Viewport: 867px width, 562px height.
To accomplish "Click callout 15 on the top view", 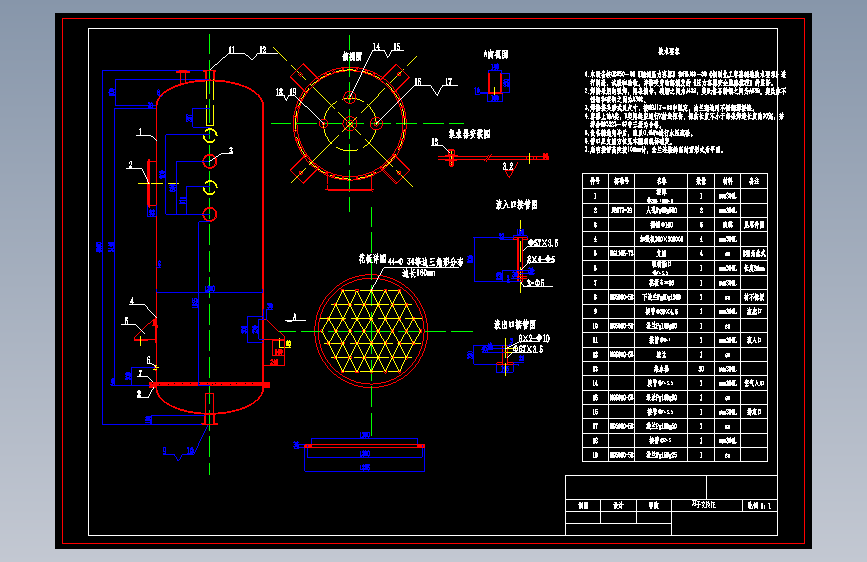I will pos(397,47).
